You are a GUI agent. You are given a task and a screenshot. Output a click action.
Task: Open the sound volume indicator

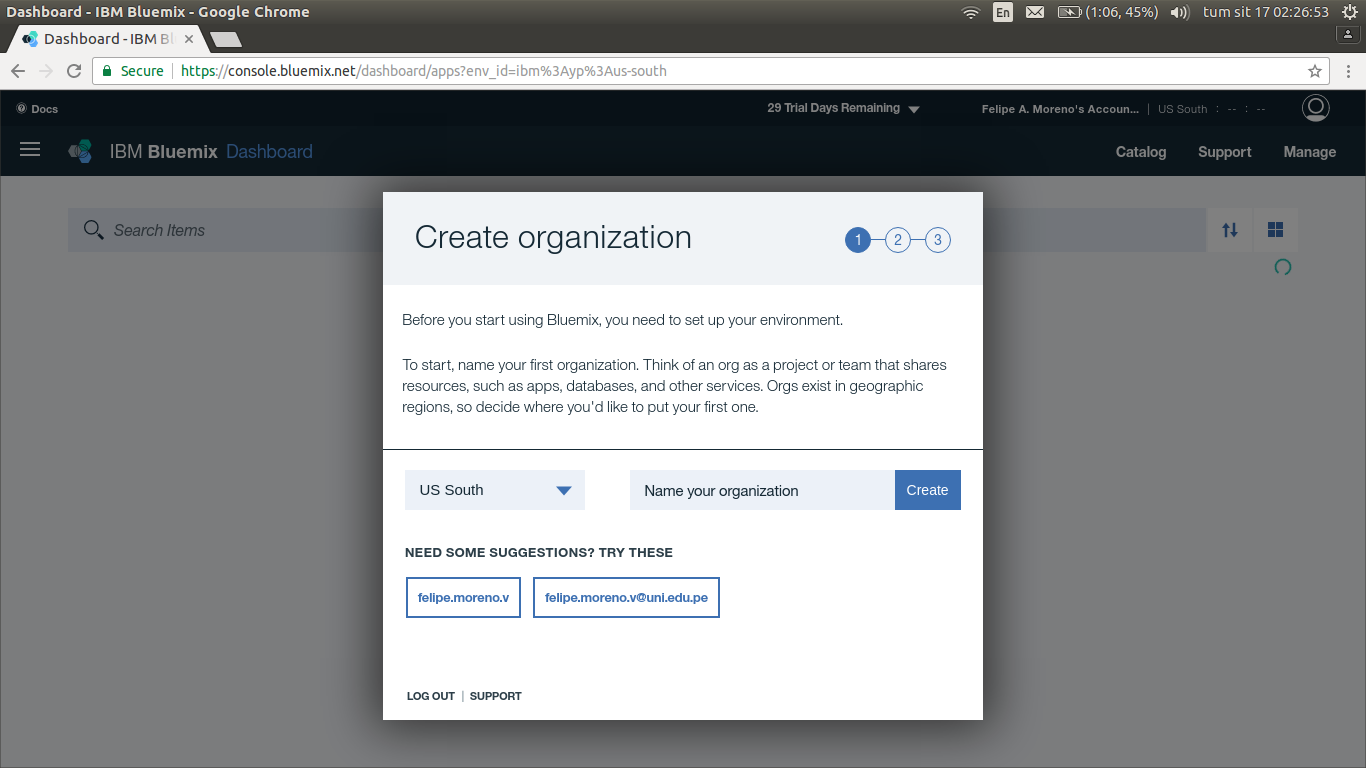(x=1179, y=12)
